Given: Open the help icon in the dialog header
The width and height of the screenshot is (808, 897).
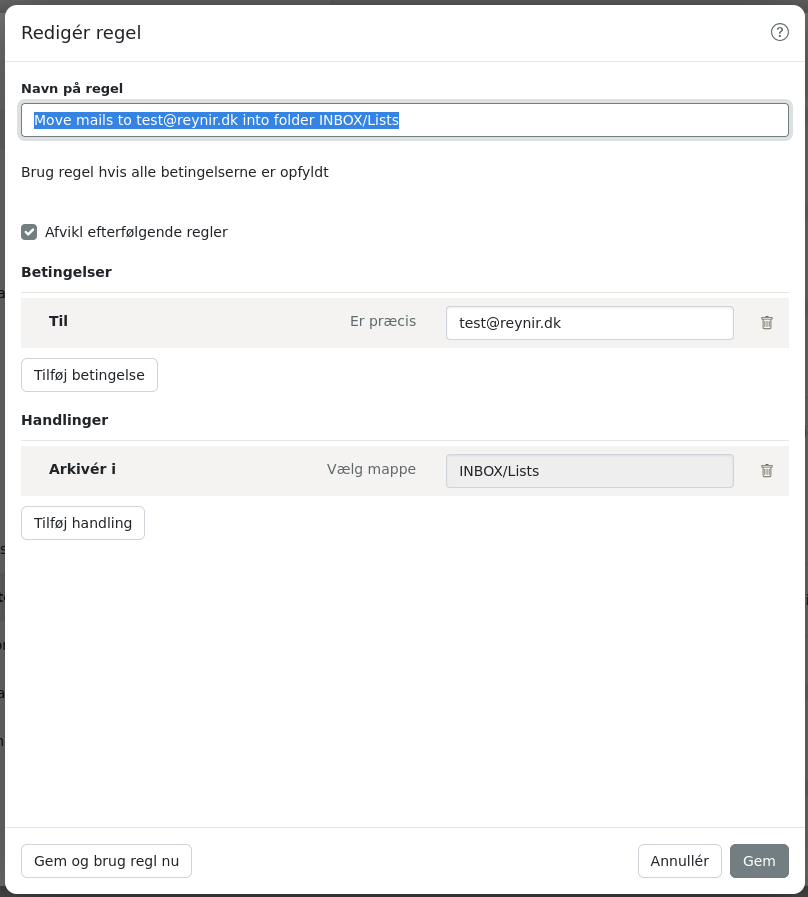Looking at the screenshot, I should (x=779, y=32).
